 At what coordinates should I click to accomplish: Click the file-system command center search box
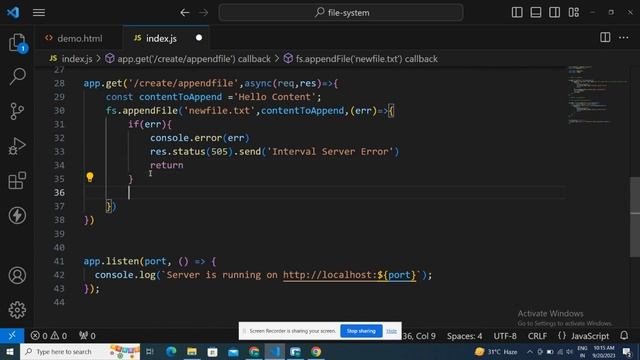(341, 13)
